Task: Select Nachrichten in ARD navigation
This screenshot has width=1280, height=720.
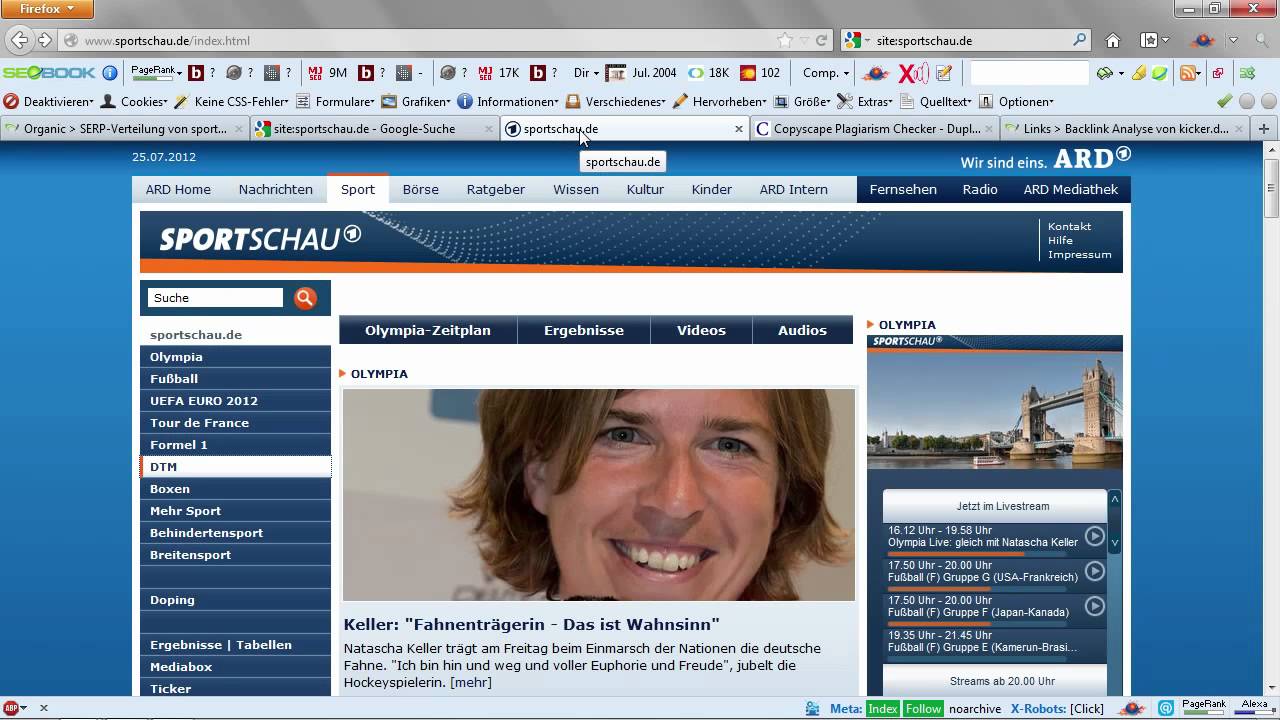Action: click(276, 189)
